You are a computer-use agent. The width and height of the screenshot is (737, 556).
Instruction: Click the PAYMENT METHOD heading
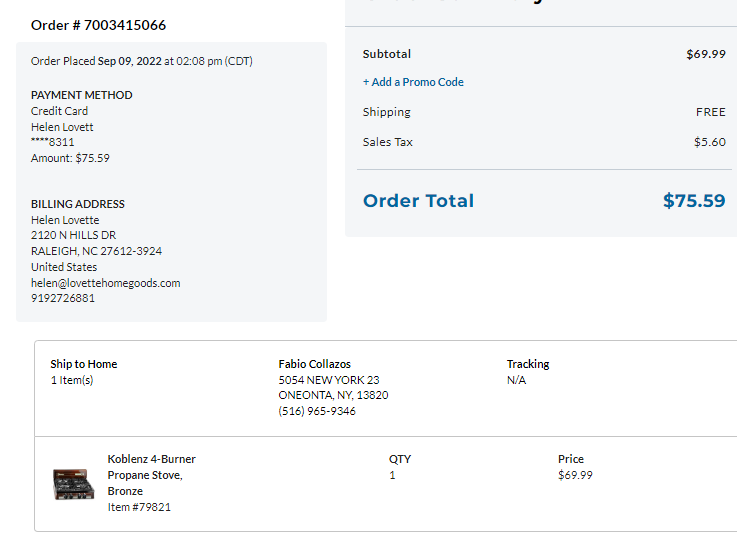click(x=82, y=95)
